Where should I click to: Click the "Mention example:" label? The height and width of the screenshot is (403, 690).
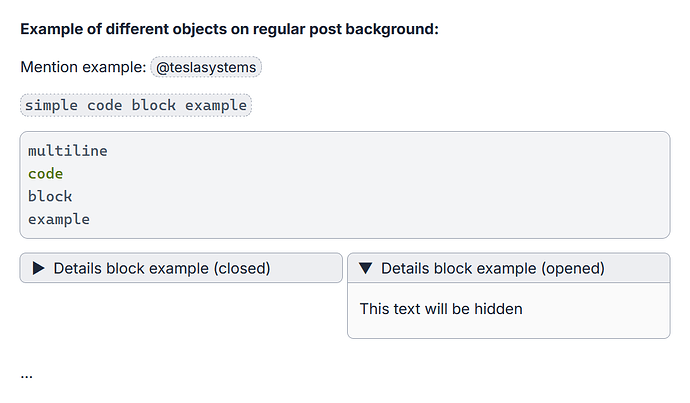83,68
